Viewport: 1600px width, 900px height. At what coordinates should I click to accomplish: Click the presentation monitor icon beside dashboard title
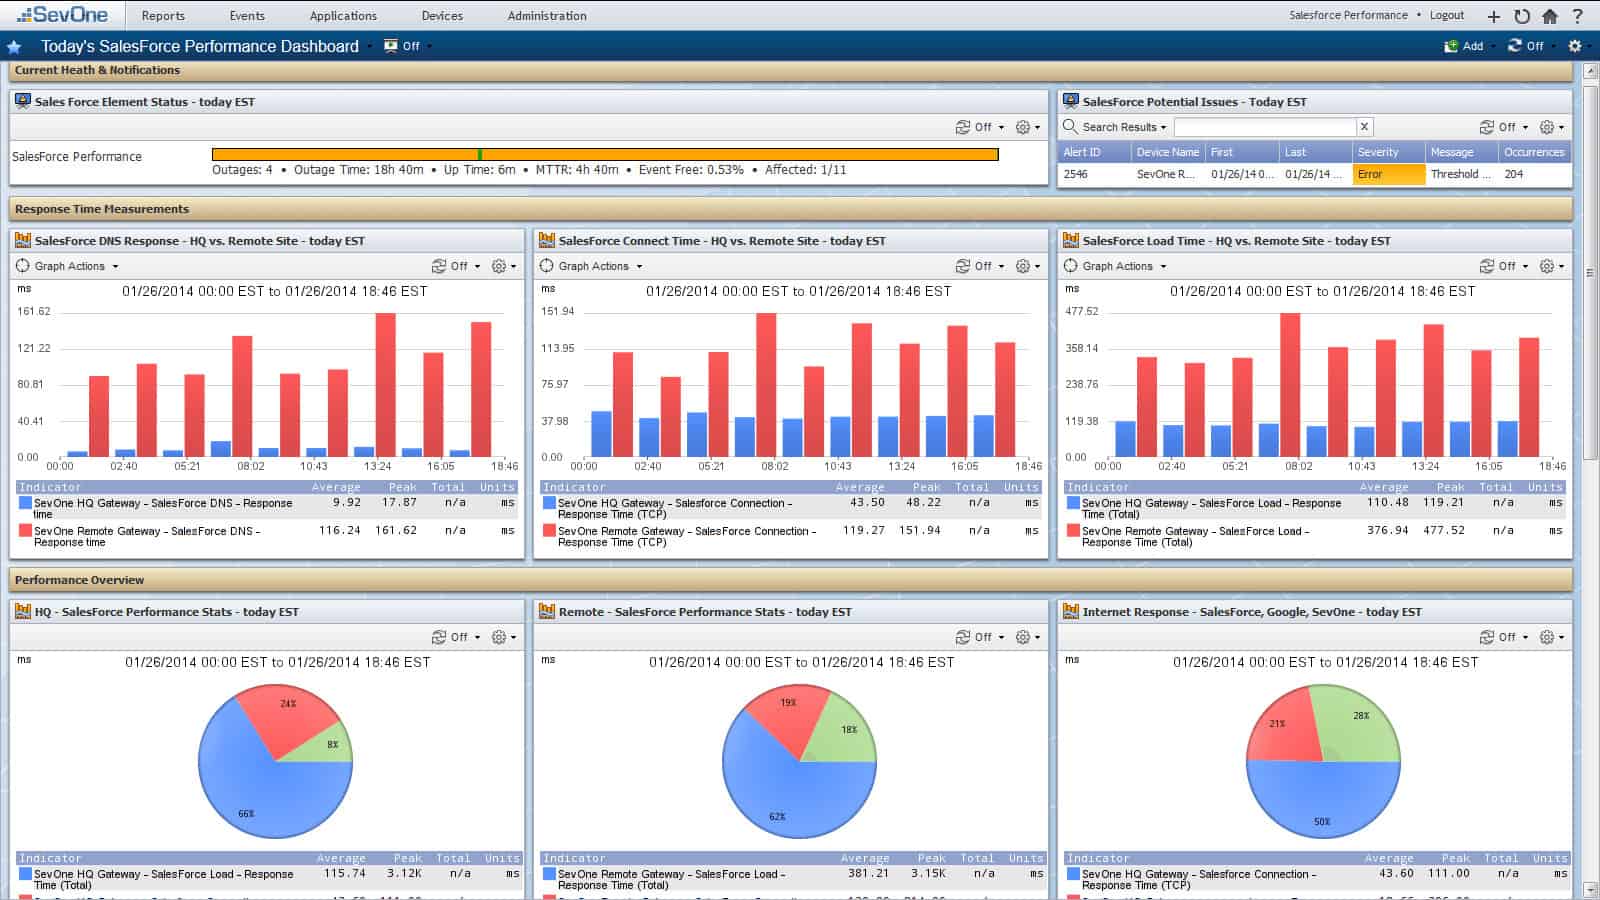pyautogui.click(x=391, y=46)
